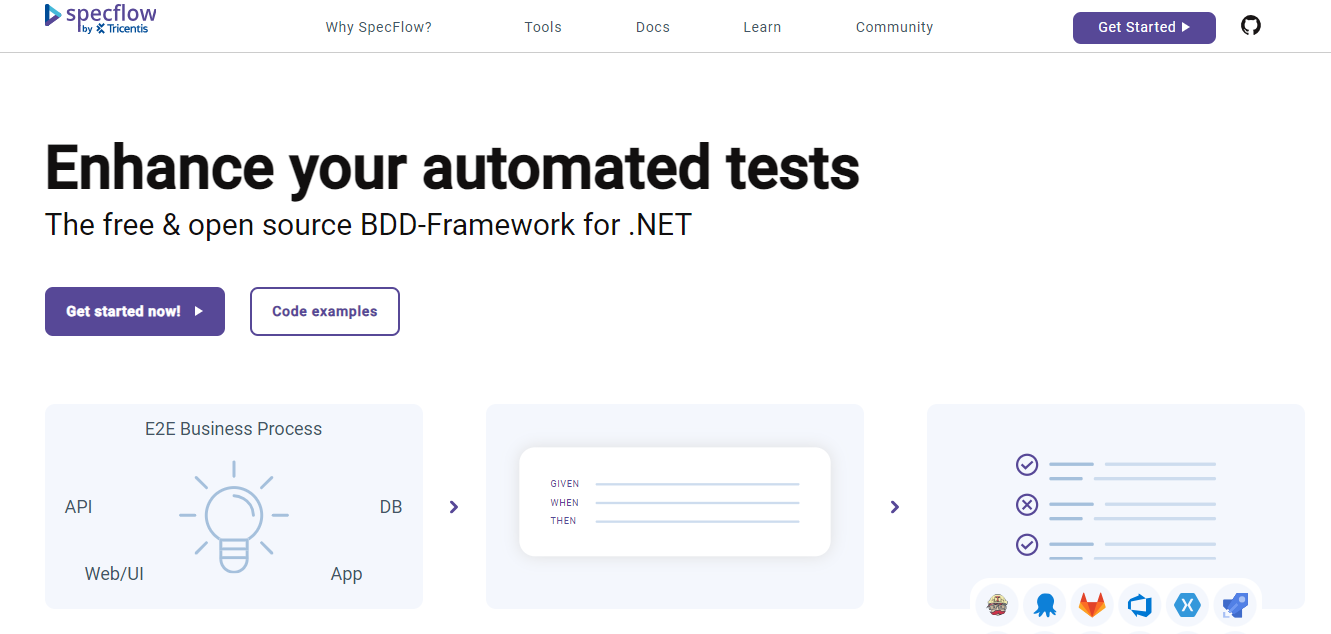The height and width of the screenshot is (634, 1331).
Task: Click the bottom checkmark circle in results card
Action: (x=1027, y=545)
